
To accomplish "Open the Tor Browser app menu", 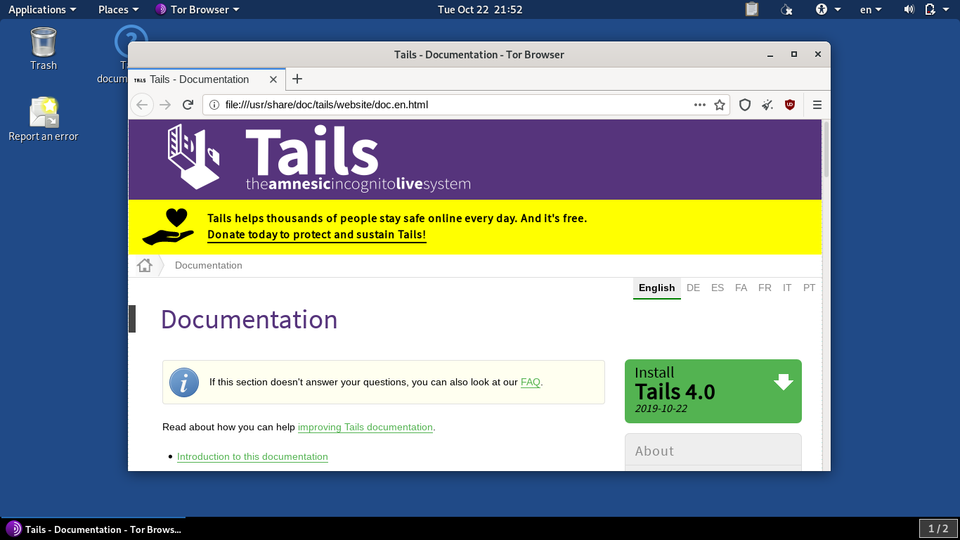I will click(x=197, y=9).
